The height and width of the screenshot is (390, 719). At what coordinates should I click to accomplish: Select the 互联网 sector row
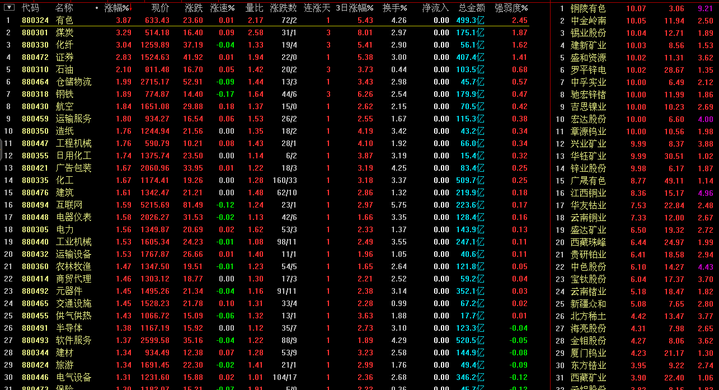[x=266, y=205]
